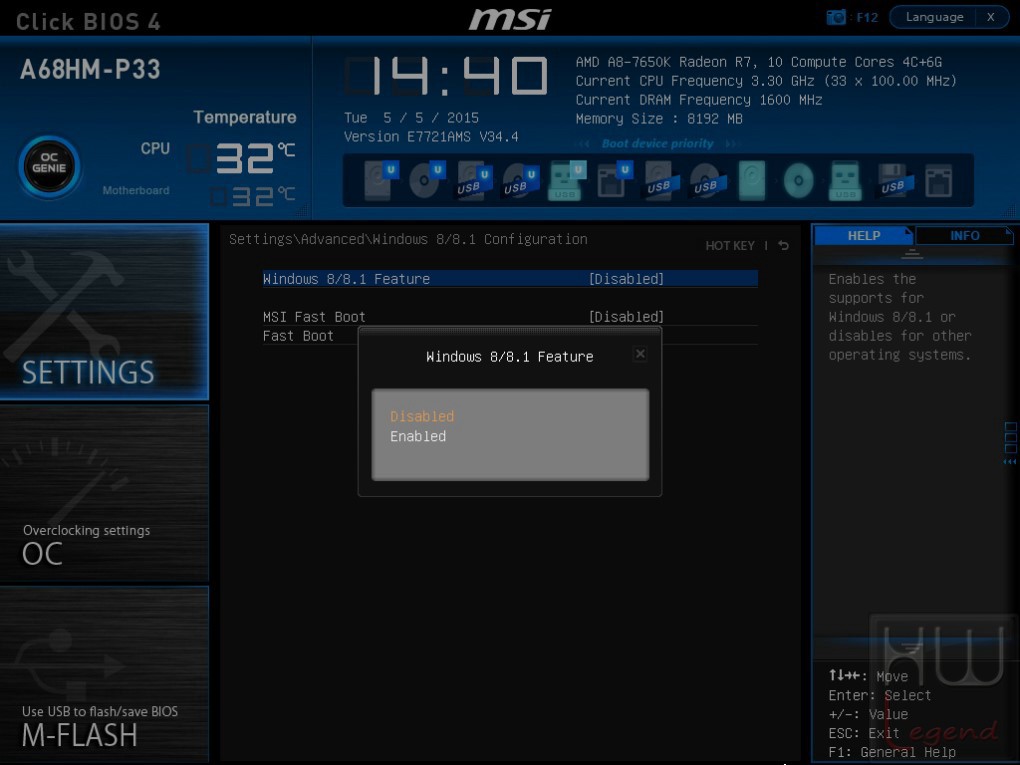Viewport: 1020px width, 765px height.
Task: Click the teal legacy hard disk boot icon
Action: 752,180
